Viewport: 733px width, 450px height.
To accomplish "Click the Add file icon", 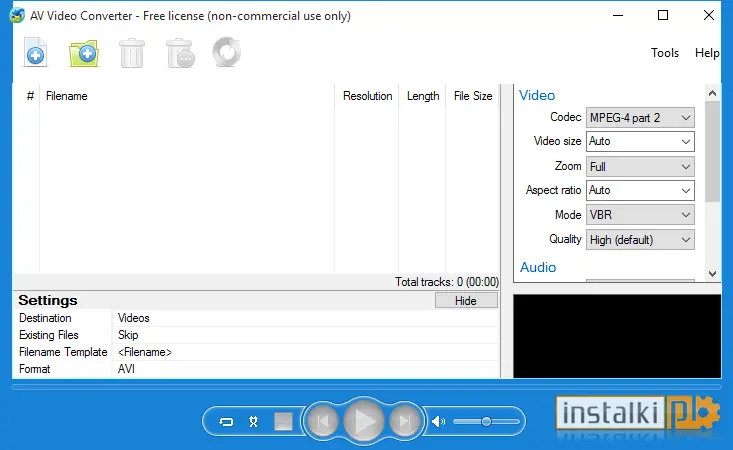I will pyautogui.click(x=35, y=52).
